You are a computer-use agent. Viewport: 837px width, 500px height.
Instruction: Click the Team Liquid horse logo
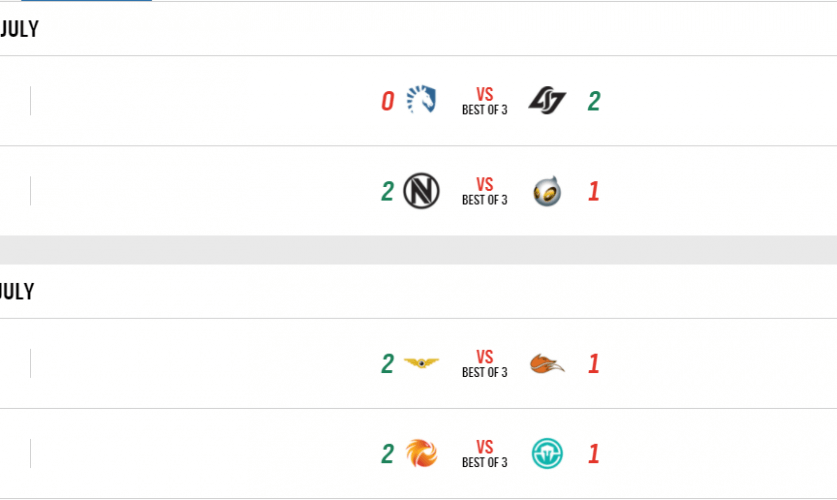click(x=421, y=101)
